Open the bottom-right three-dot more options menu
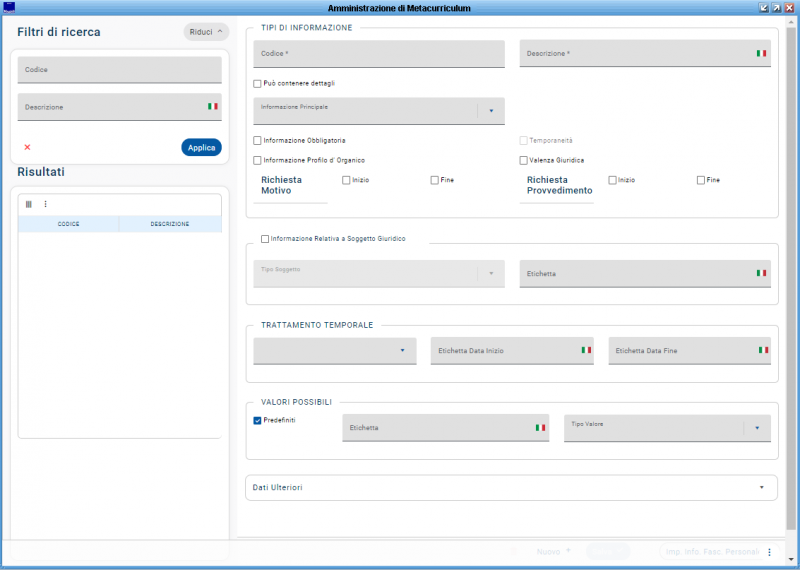This screenshot has height=570, width=800. click(769, 551)
